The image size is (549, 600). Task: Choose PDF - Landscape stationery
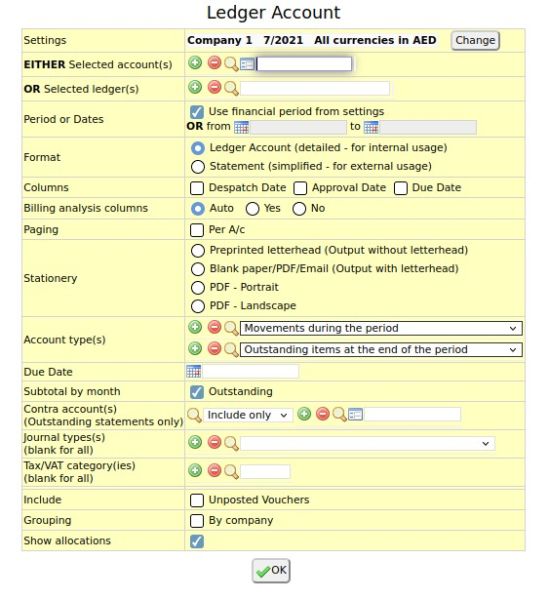[198, 306]
